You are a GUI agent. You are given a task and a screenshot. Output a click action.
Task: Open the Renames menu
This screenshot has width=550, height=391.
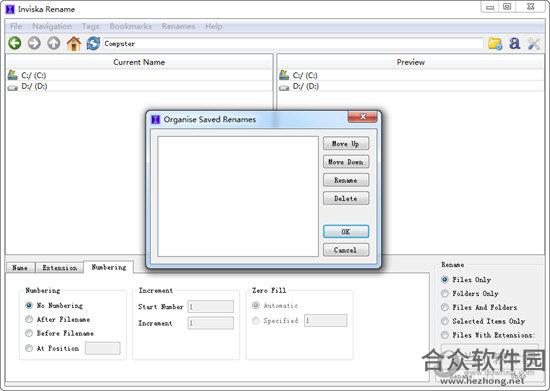pos(179,26)
